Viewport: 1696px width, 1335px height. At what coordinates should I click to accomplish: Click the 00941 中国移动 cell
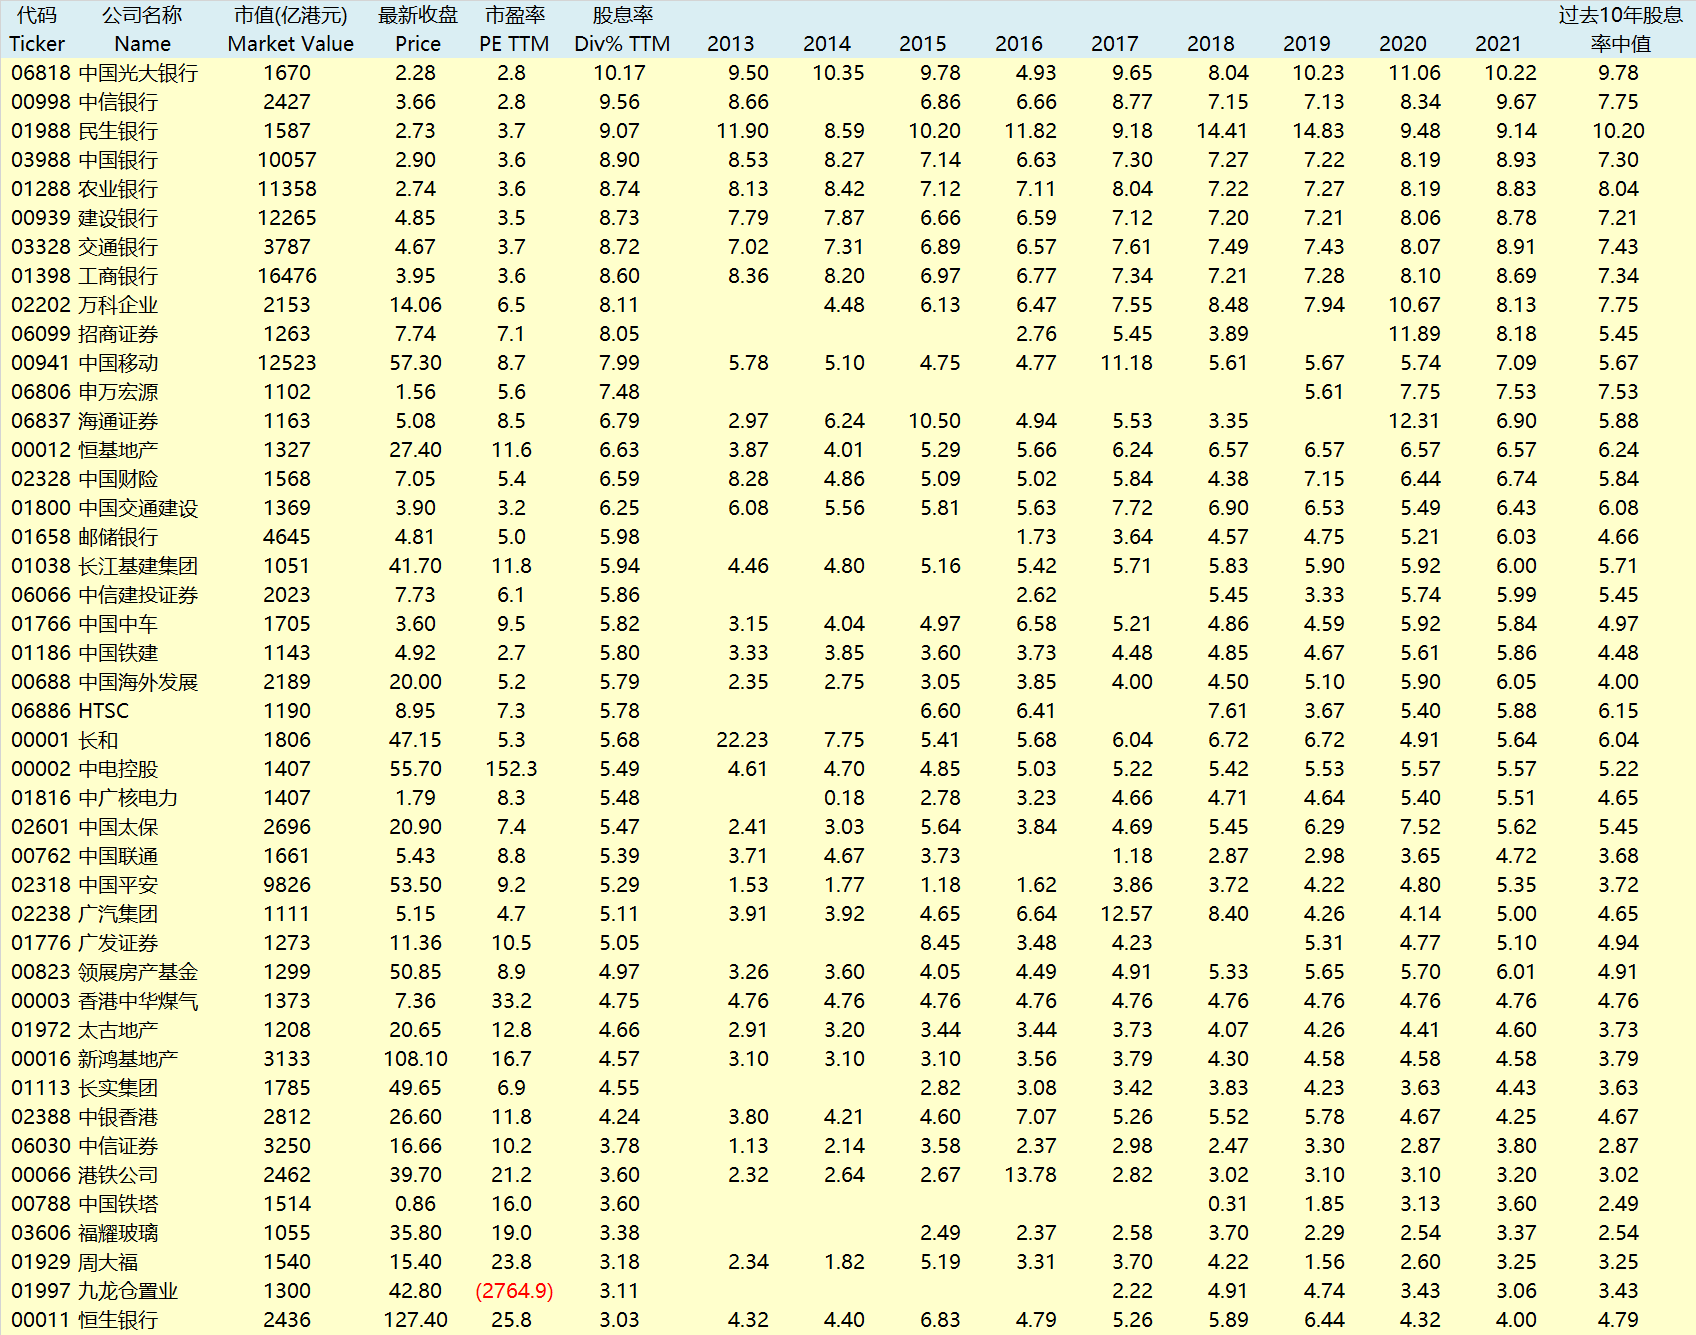(84, 363)
